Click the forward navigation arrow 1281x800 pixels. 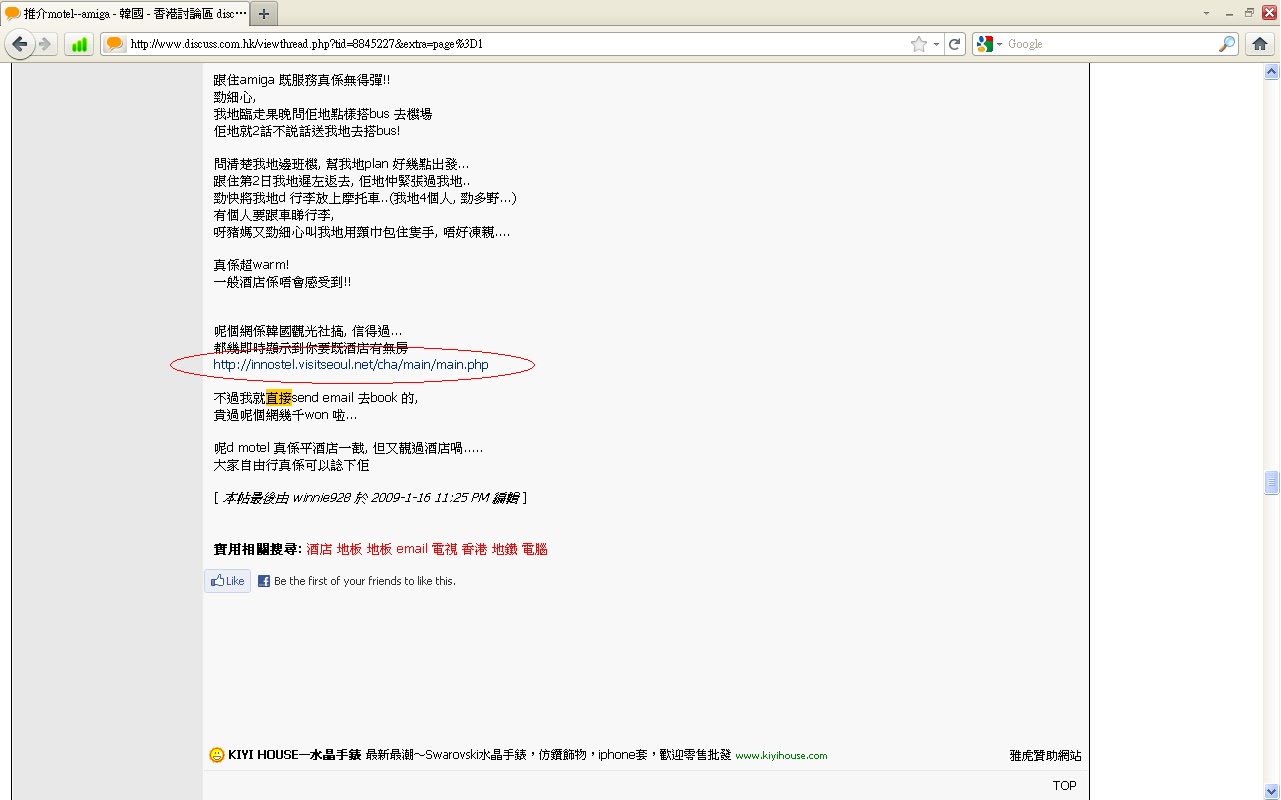click(44, 43)
